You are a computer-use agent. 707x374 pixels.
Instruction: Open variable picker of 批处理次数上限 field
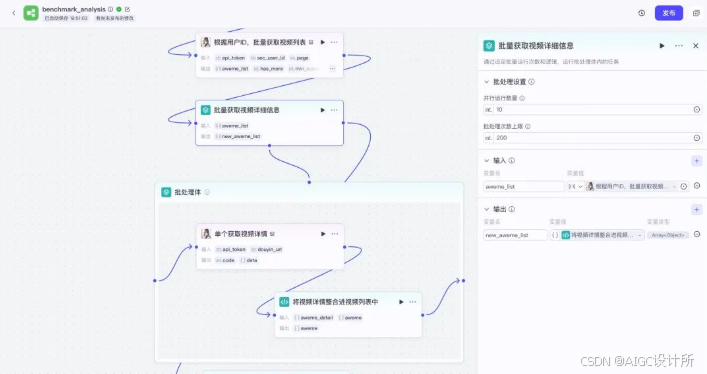tap(697, 138)
